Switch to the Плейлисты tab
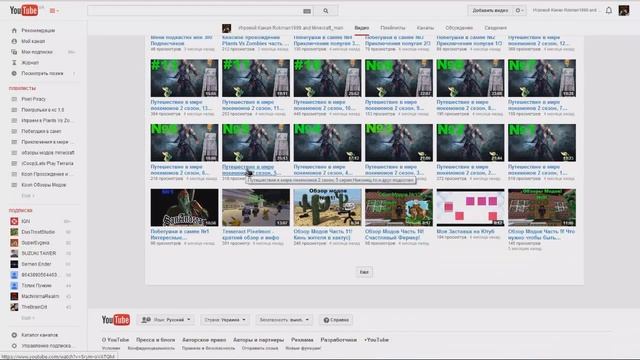640x360 pixels. [393, 28]
